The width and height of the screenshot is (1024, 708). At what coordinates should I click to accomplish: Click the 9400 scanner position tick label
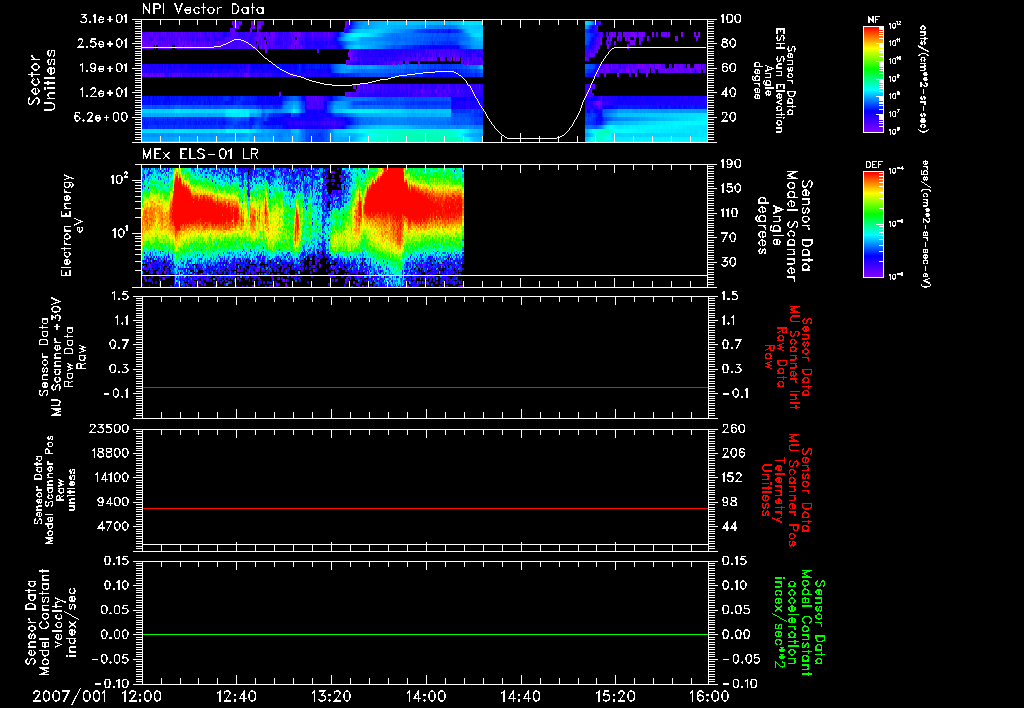[114, 502]
